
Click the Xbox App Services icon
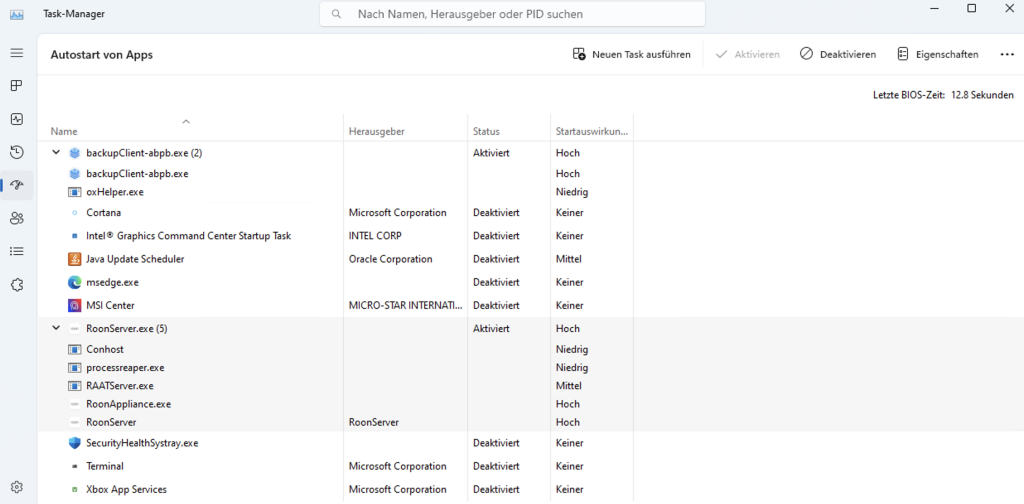[x=74, y=489]
